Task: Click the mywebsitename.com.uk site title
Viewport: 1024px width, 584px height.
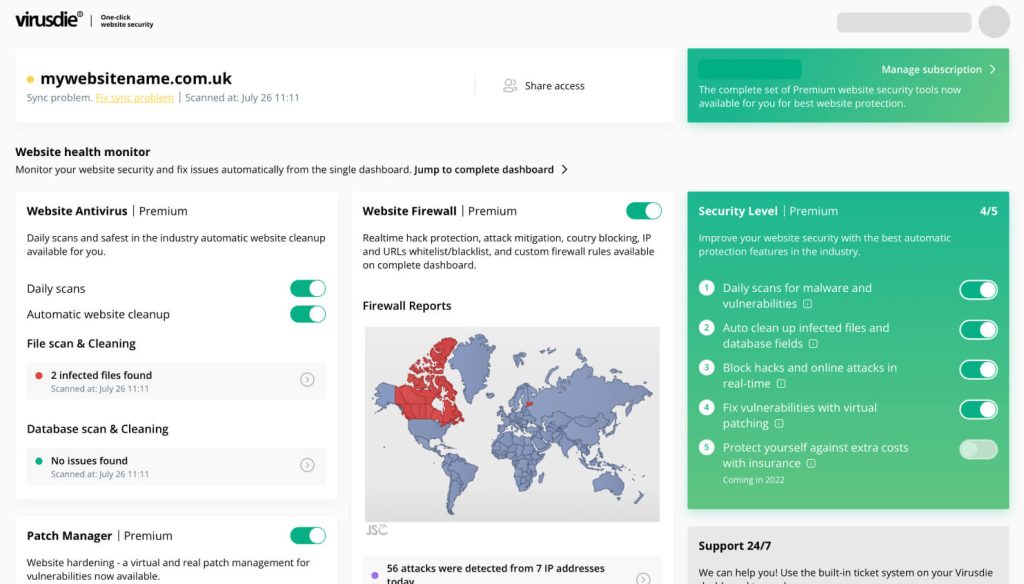Action: (136, 78)
